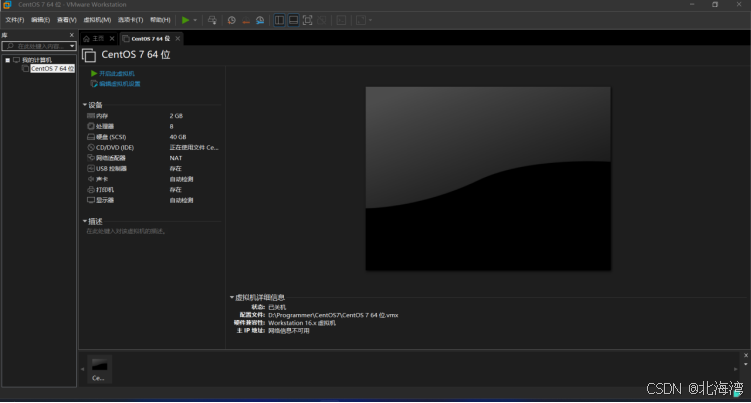This screenshot has width=751, height=403.
Task: Click the green Power On toolbar button
Action: [185, 20]
